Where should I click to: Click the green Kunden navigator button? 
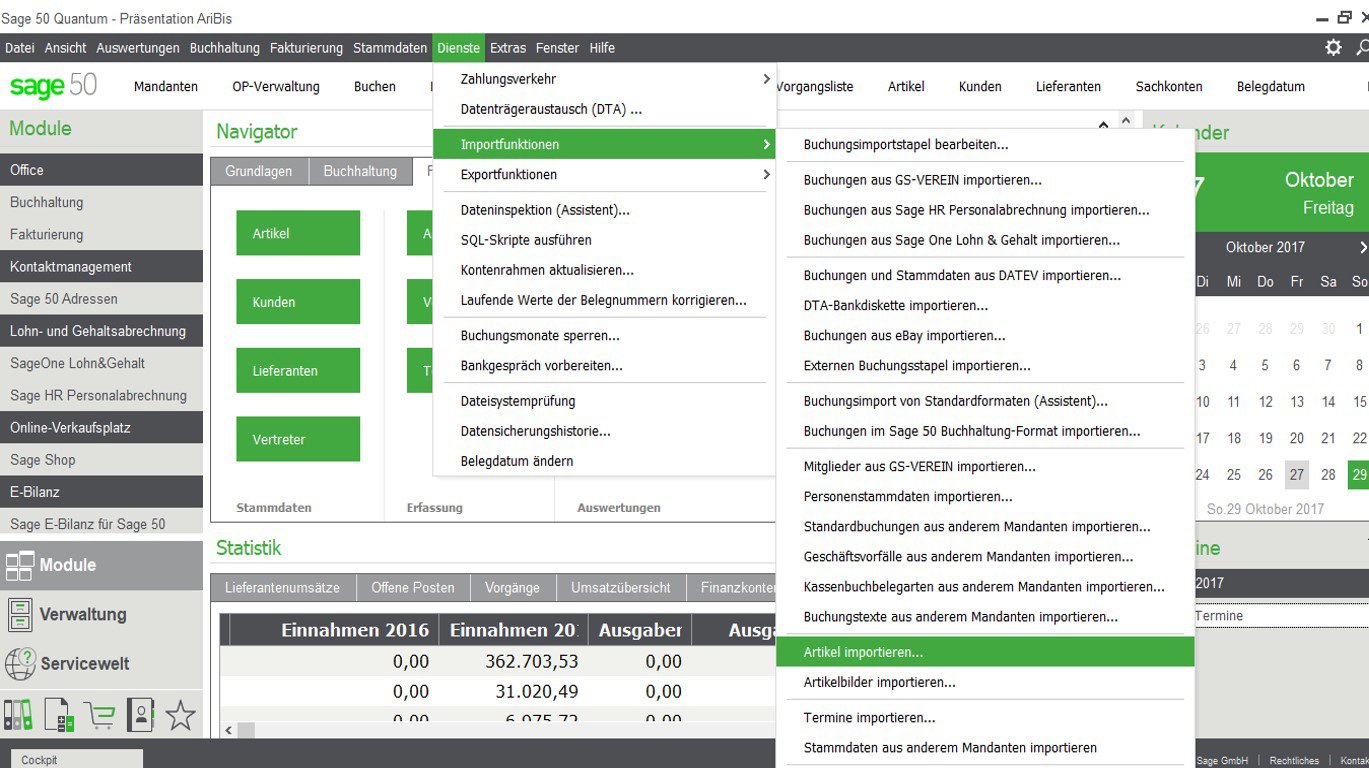(298, 302)
